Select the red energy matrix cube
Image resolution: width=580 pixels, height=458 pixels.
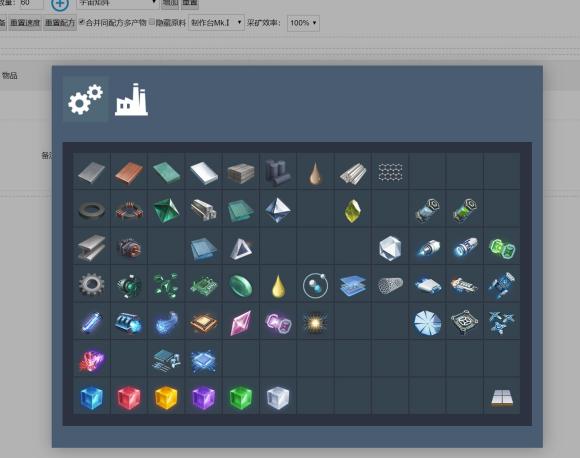coord(129,398)
